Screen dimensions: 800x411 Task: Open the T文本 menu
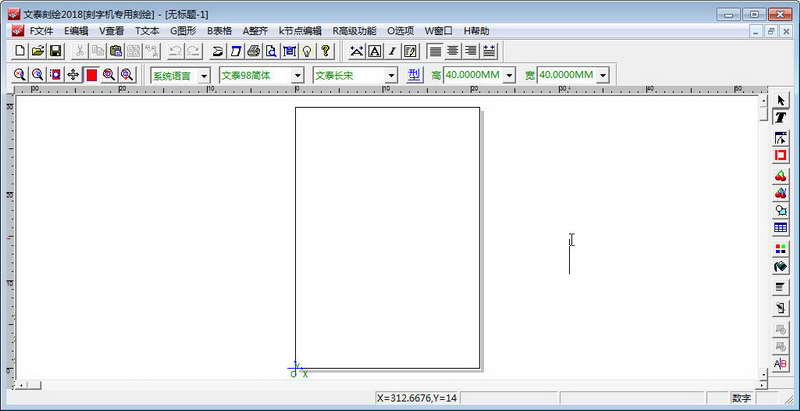coord(147,31)
